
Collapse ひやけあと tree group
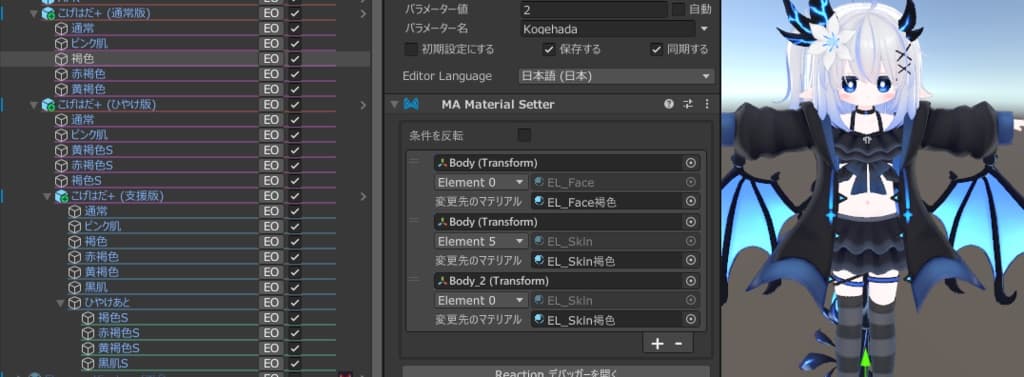pos(60,303)
